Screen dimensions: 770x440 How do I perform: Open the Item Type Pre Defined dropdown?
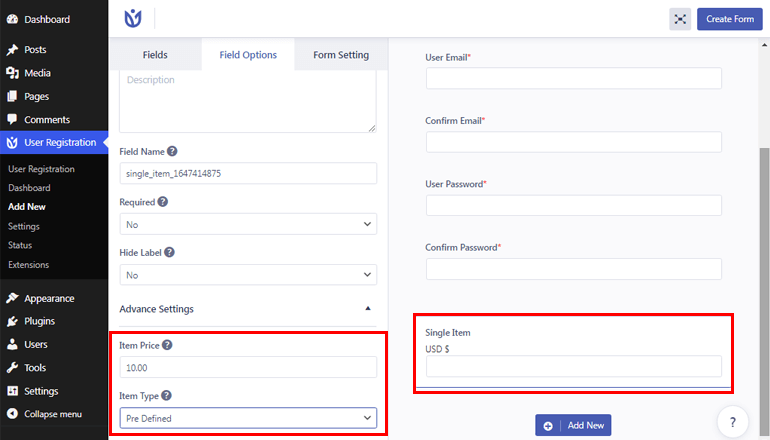tap(248, 418)
